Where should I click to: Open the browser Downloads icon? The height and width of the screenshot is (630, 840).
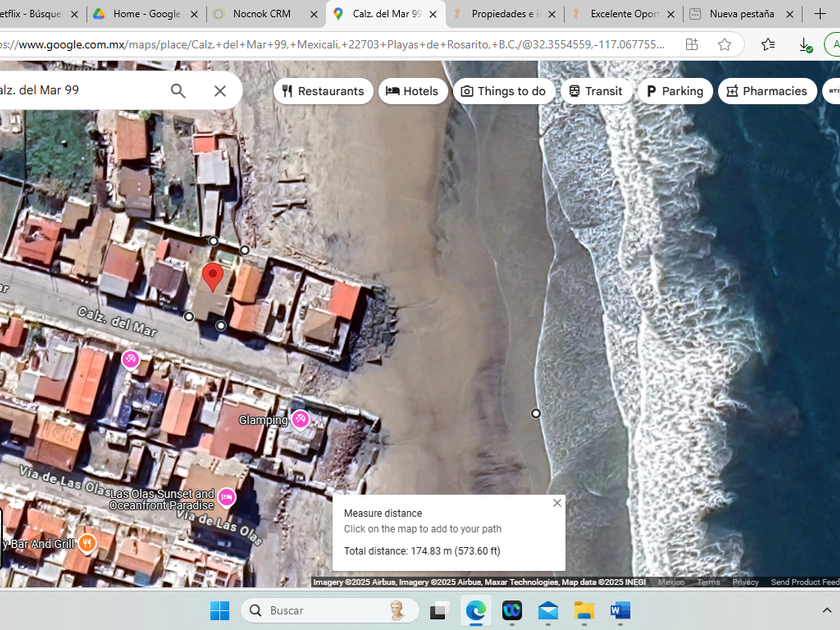coord(805,45)
